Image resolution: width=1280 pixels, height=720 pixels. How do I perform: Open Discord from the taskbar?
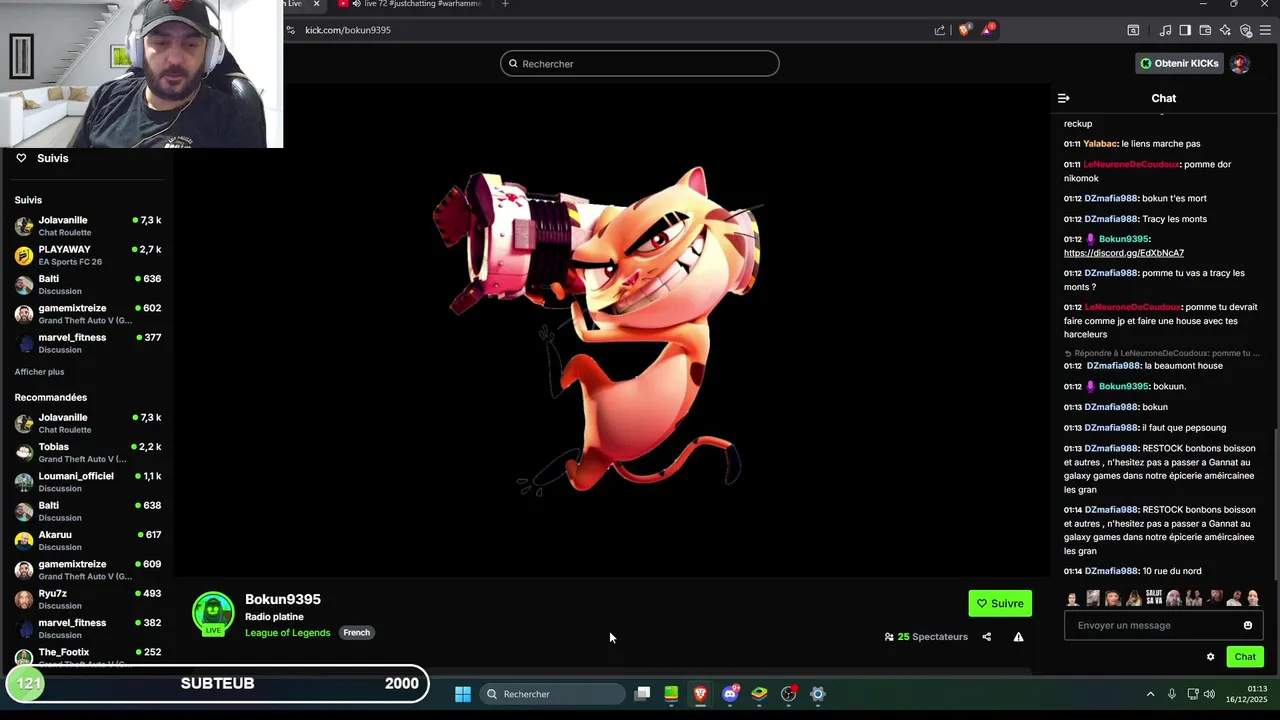click(730, 694)
